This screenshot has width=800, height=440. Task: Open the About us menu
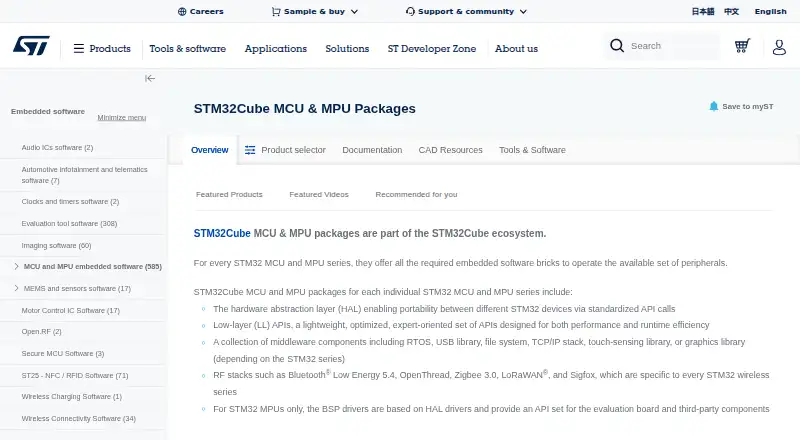[x=516, y=48]
